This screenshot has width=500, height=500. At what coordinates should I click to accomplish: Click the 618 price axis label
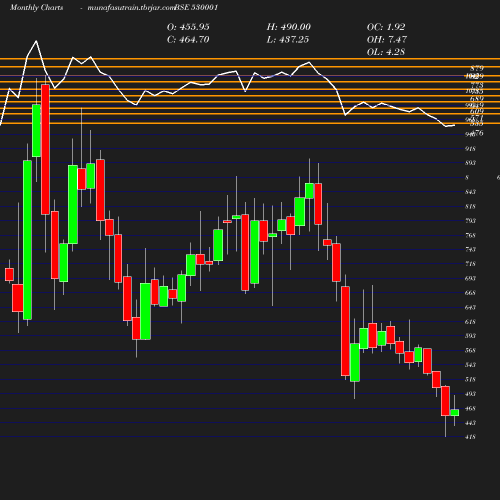point(470,322)
